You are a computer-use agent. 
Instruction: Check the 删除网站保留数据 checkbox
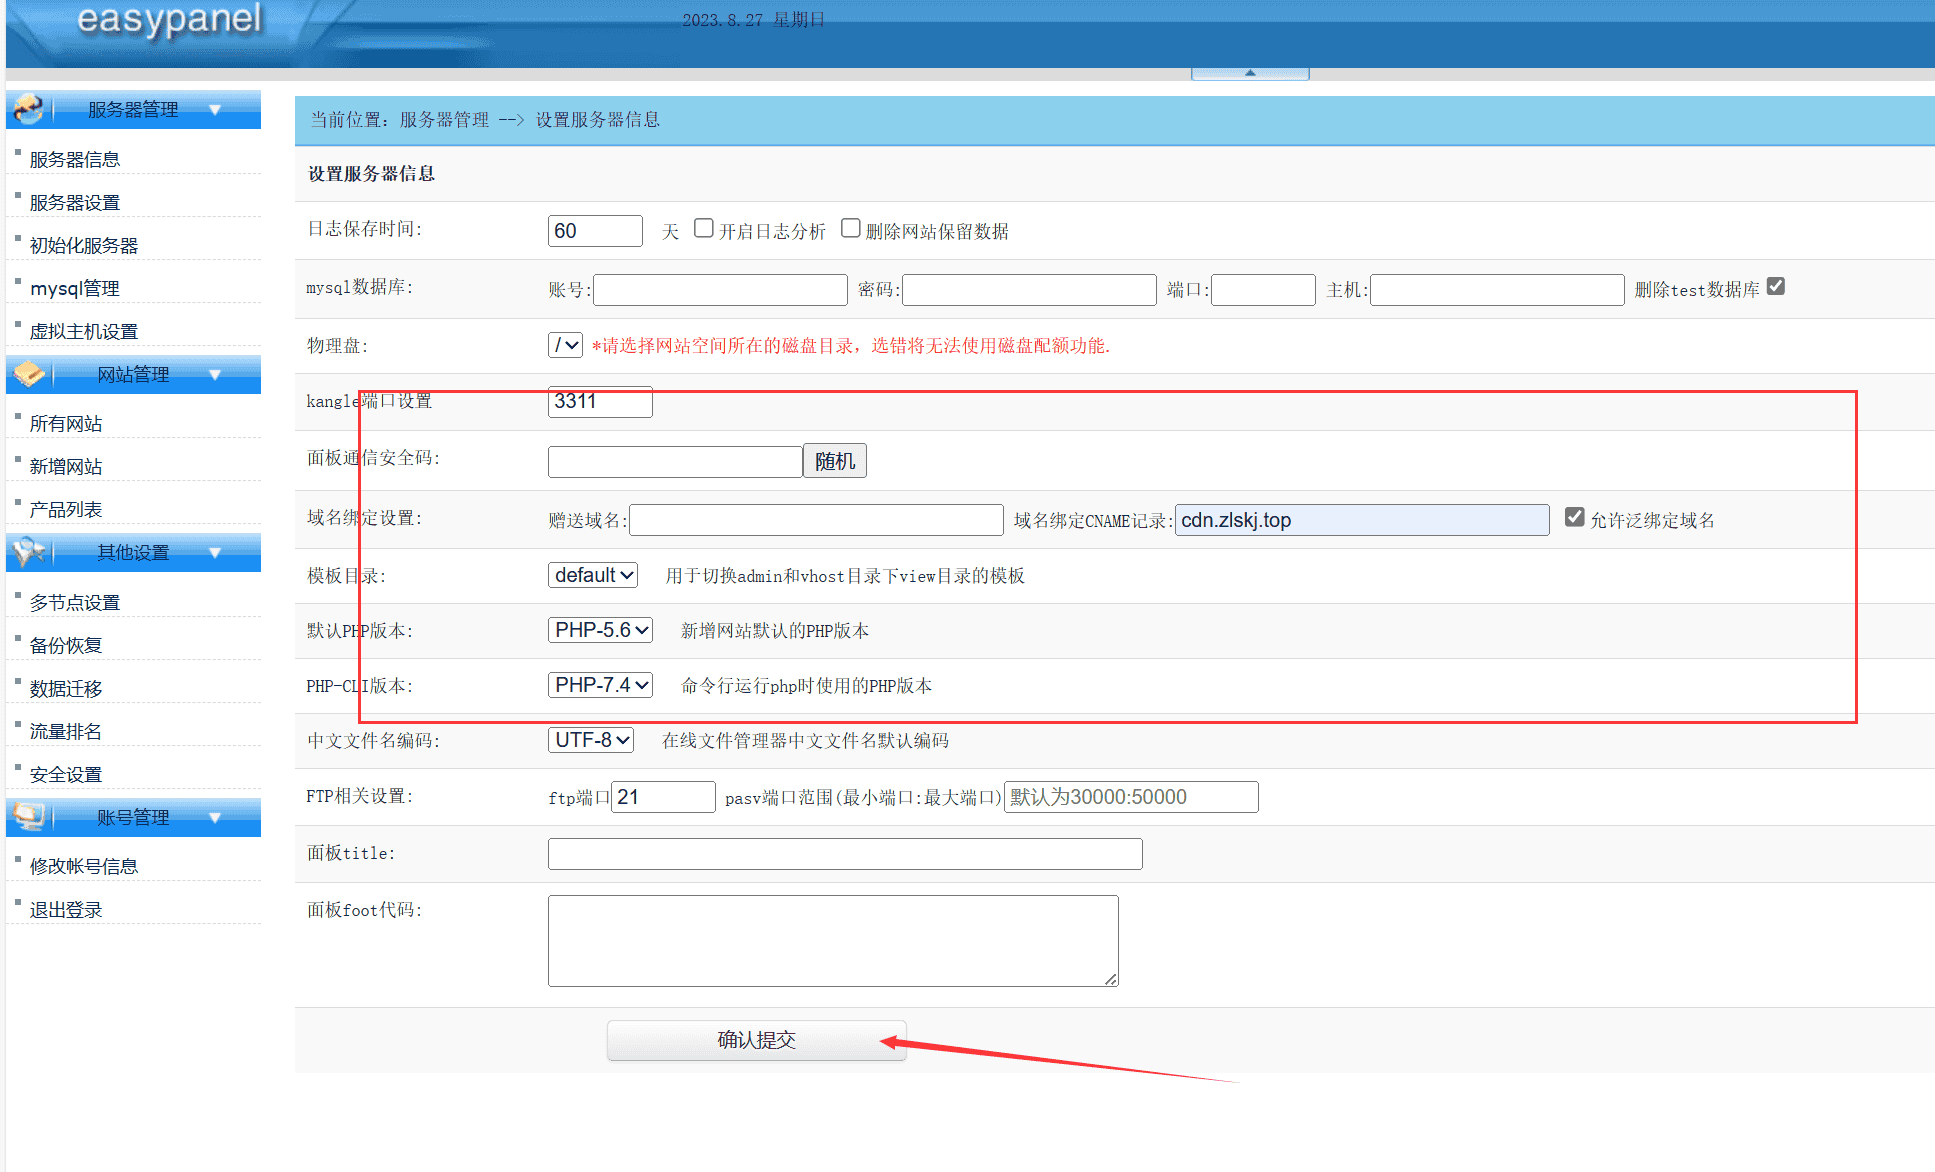[x=850, y=228]
